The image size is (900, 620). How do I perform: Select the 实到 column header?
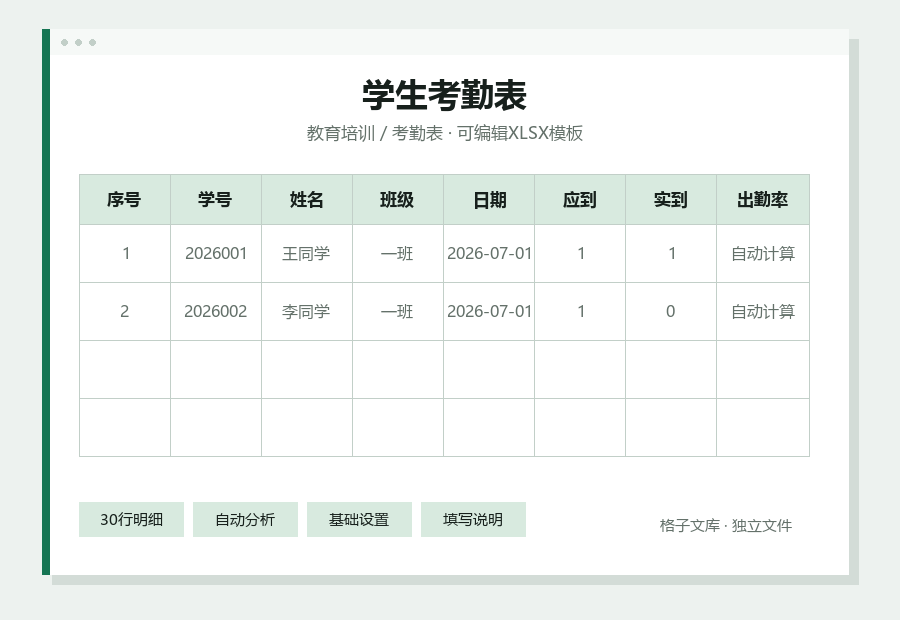pyautogui.click(x=671, y=200)
